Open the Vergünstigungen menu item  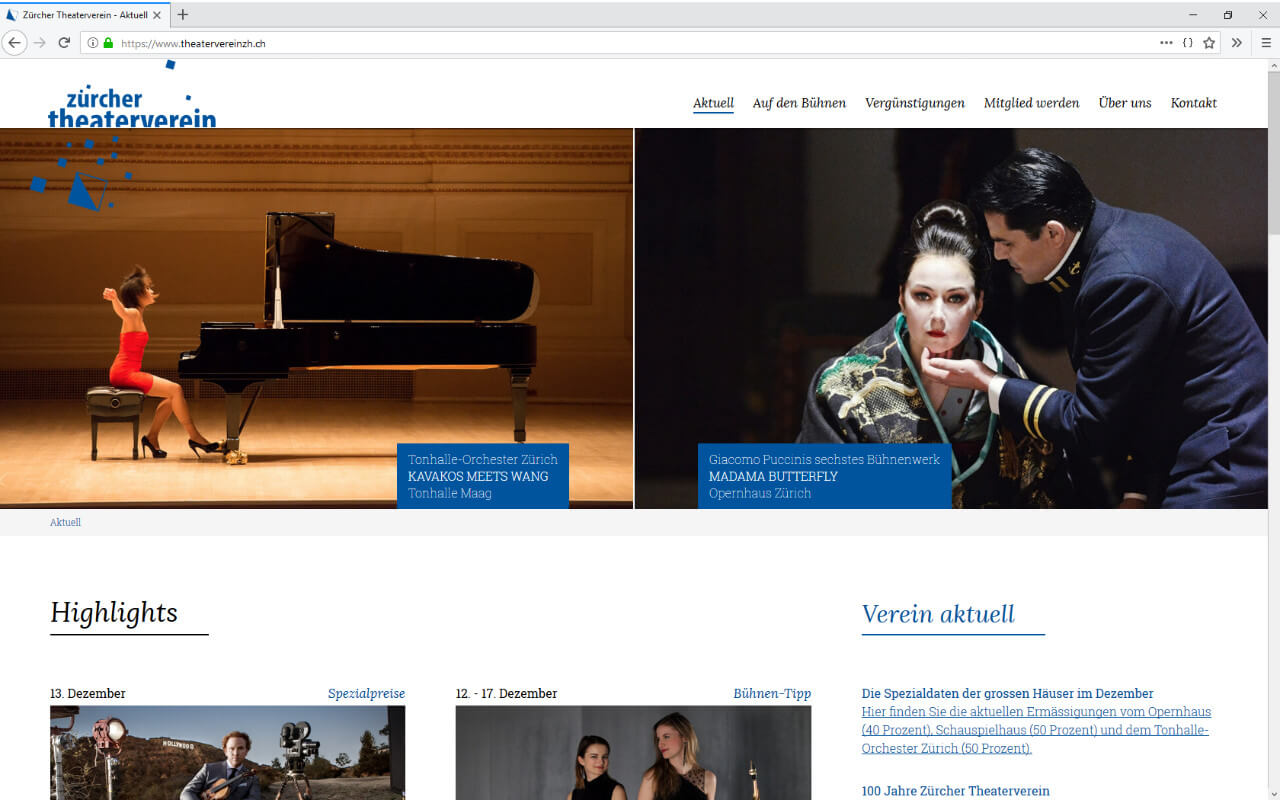pyautogui.click(x=915, y=103)
